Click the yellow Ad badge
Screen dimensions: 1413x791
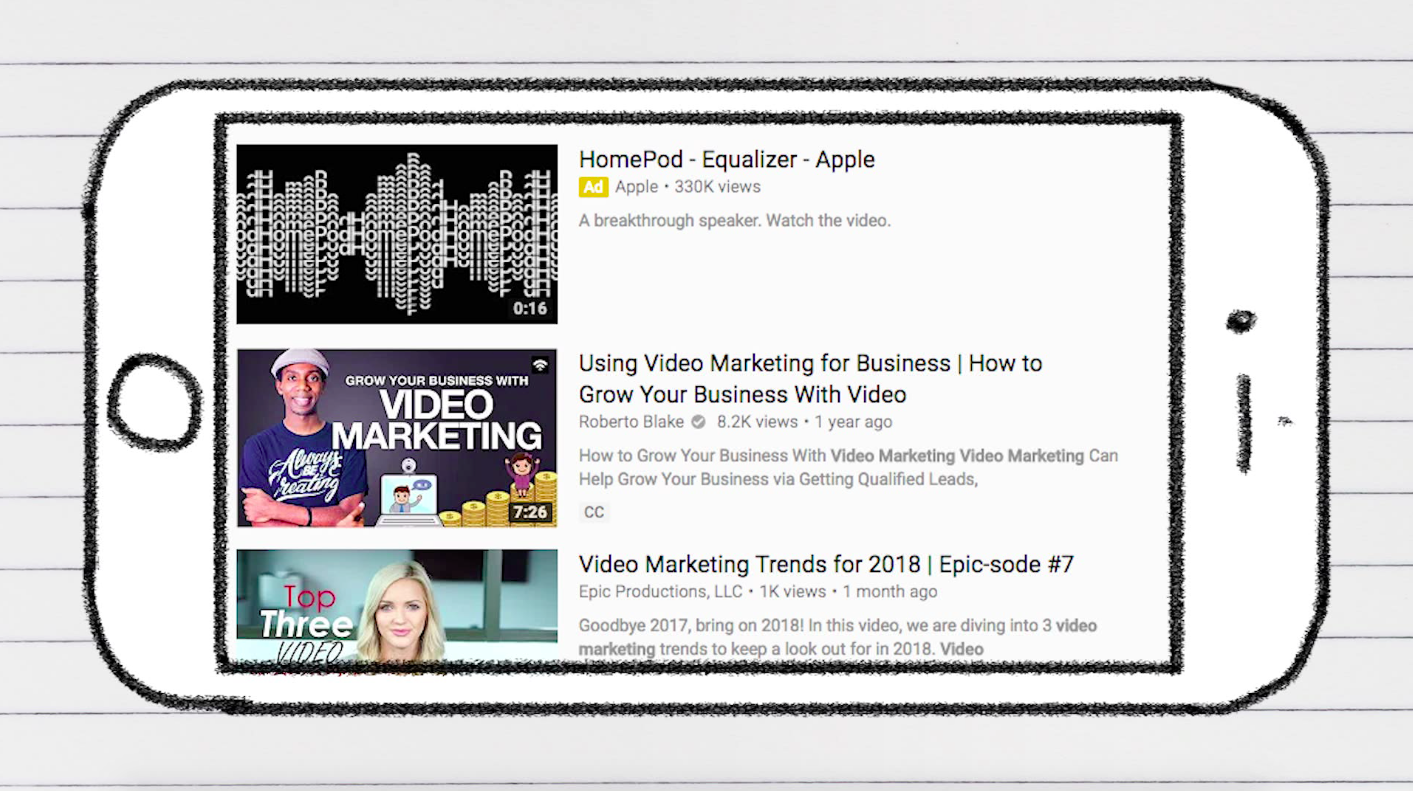[x=593, y=187]
